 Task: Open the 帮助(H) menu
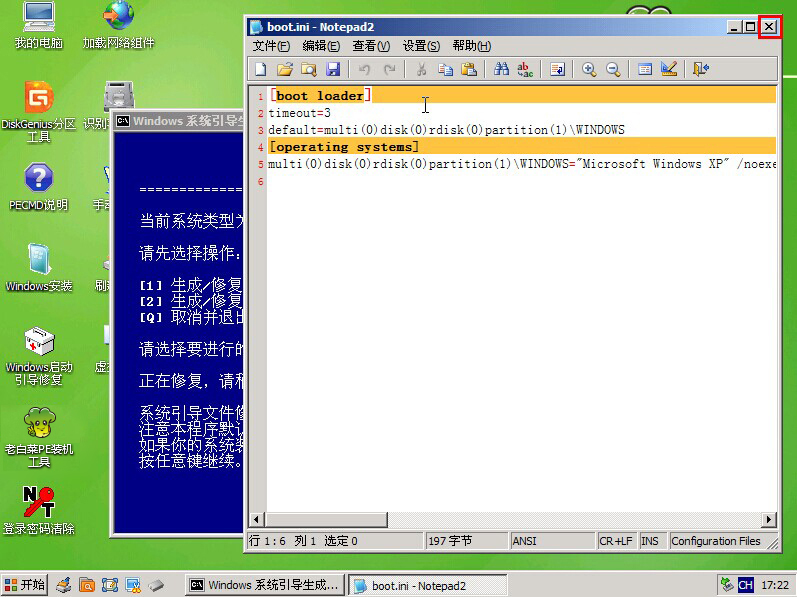472,46
